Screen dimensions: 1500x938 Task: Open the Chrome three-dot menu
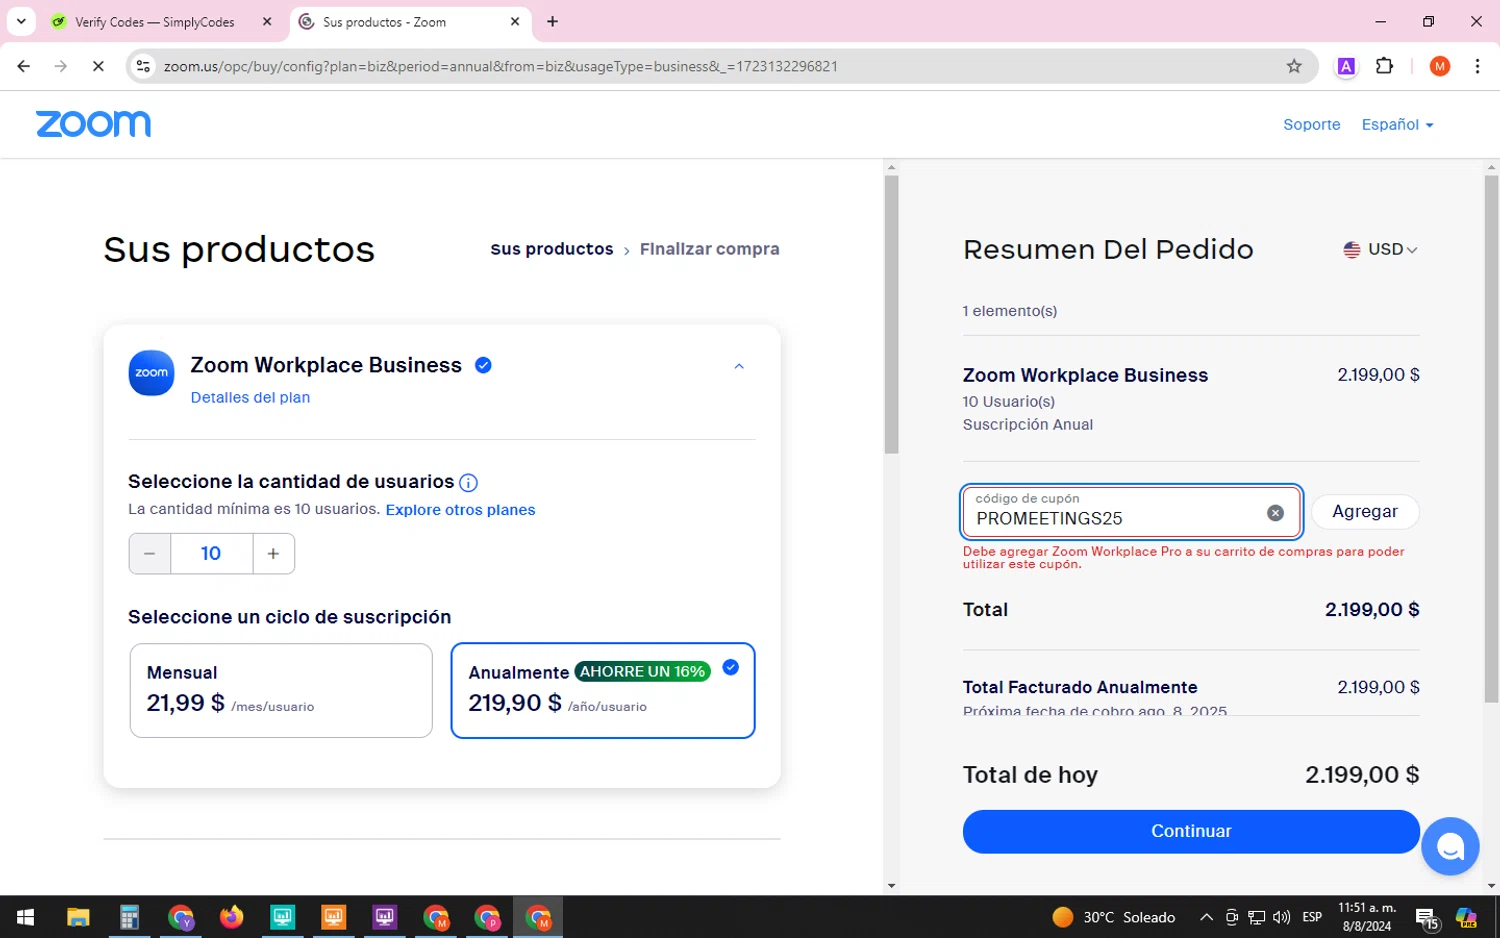pyautogui.click(x=1477, y=66)
